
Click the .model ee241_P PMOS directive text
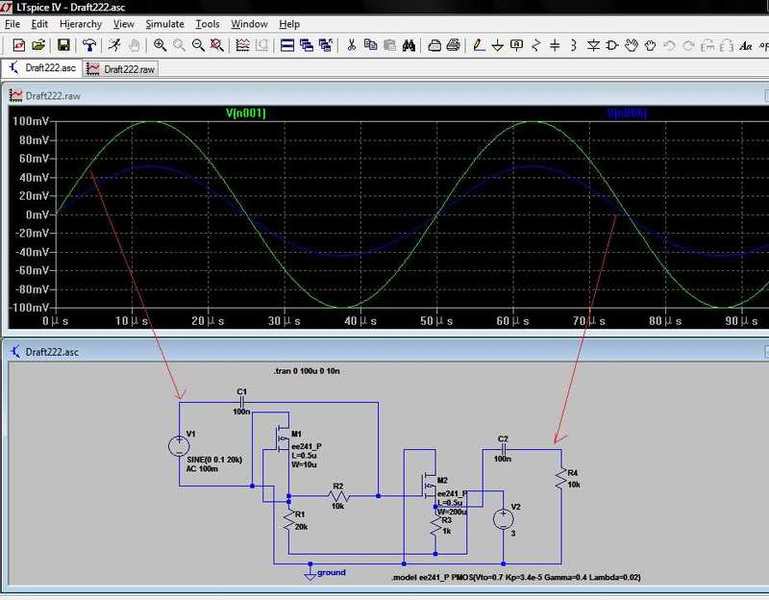point(516,577)
